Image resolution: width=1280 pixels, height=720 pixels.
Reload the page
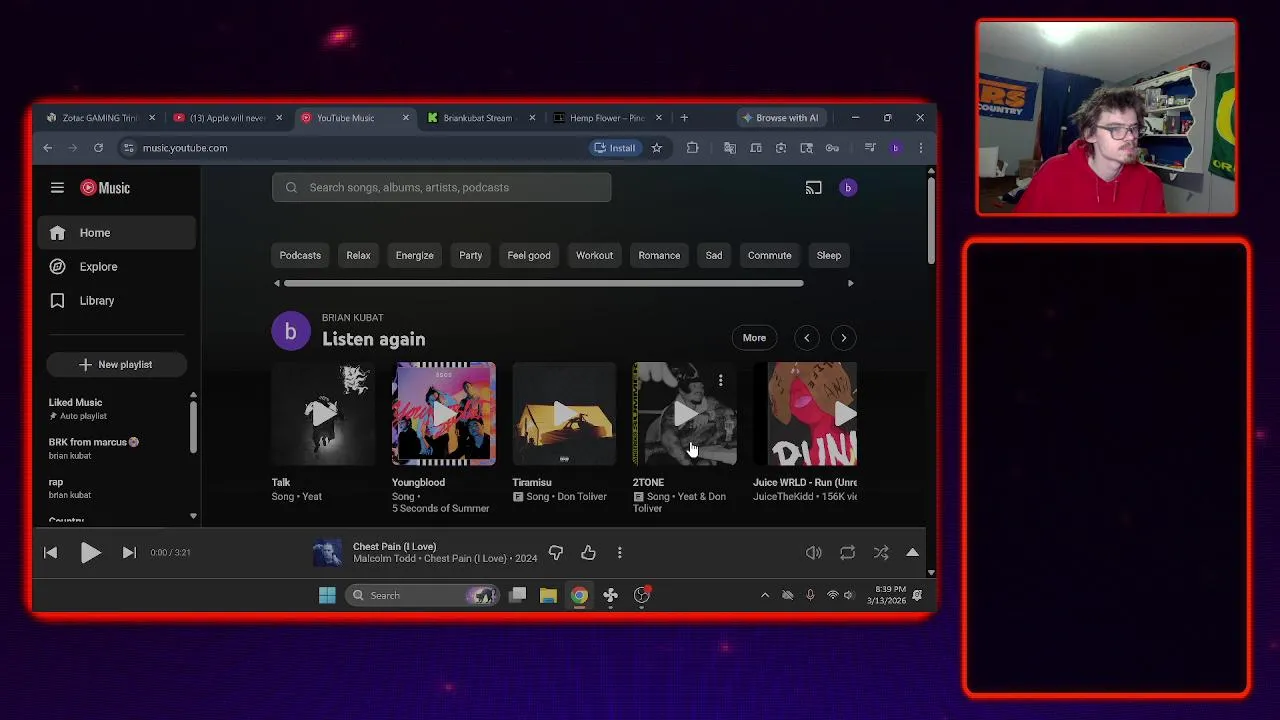(98, 147)
